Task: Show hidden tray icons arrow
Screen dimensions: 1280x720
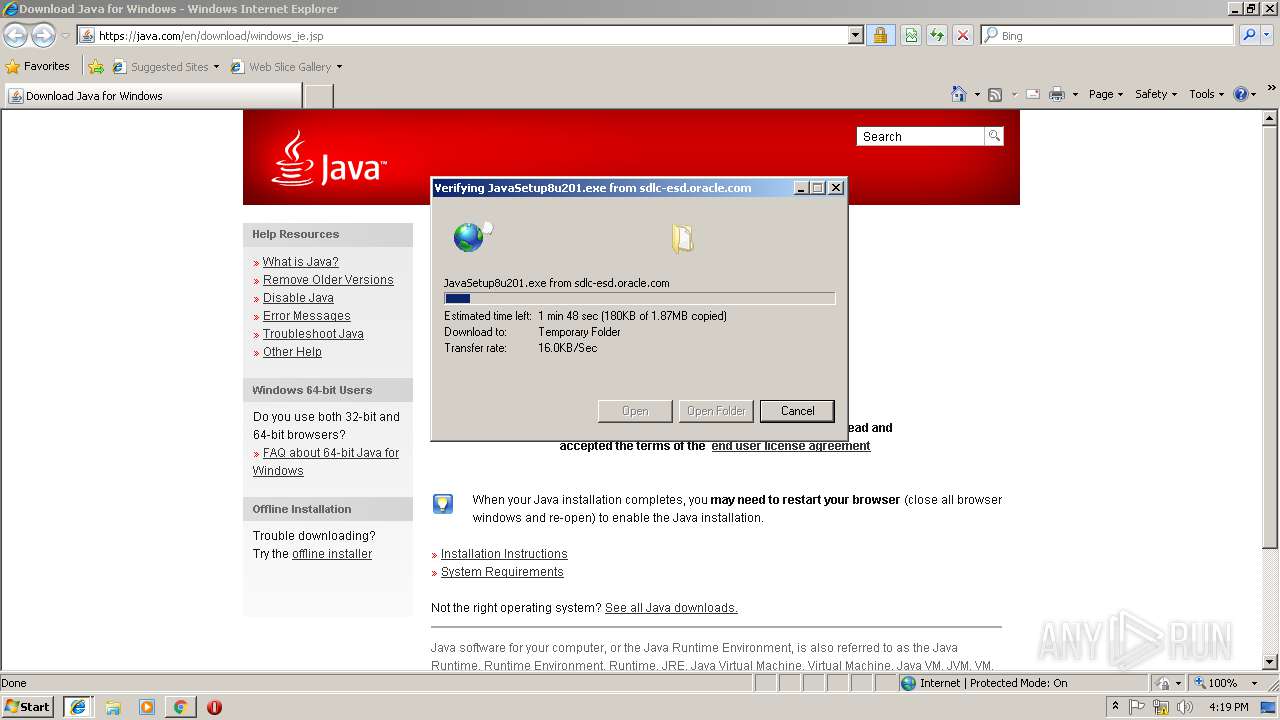Action: (x=1115, y=707)
